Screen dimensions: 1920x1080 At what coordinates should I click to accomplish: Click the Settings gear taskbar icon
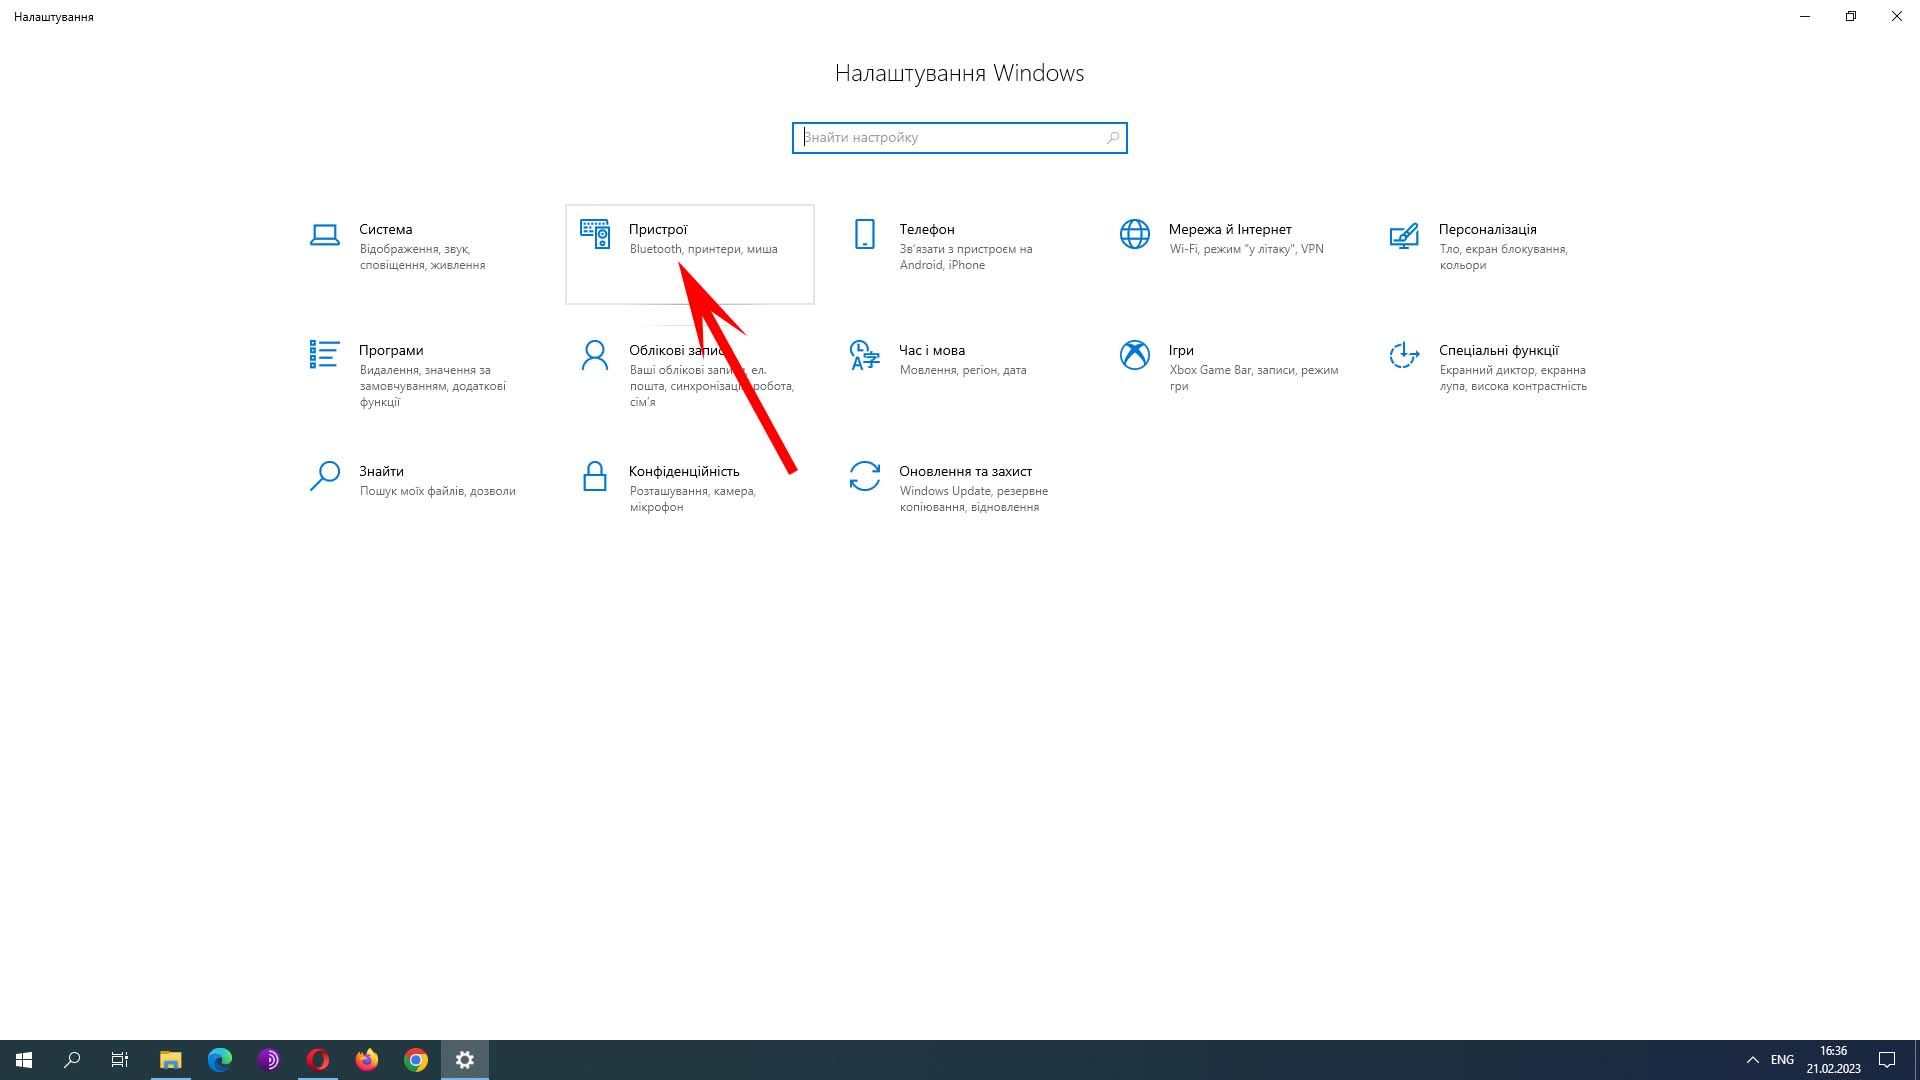click(465, 1060)
